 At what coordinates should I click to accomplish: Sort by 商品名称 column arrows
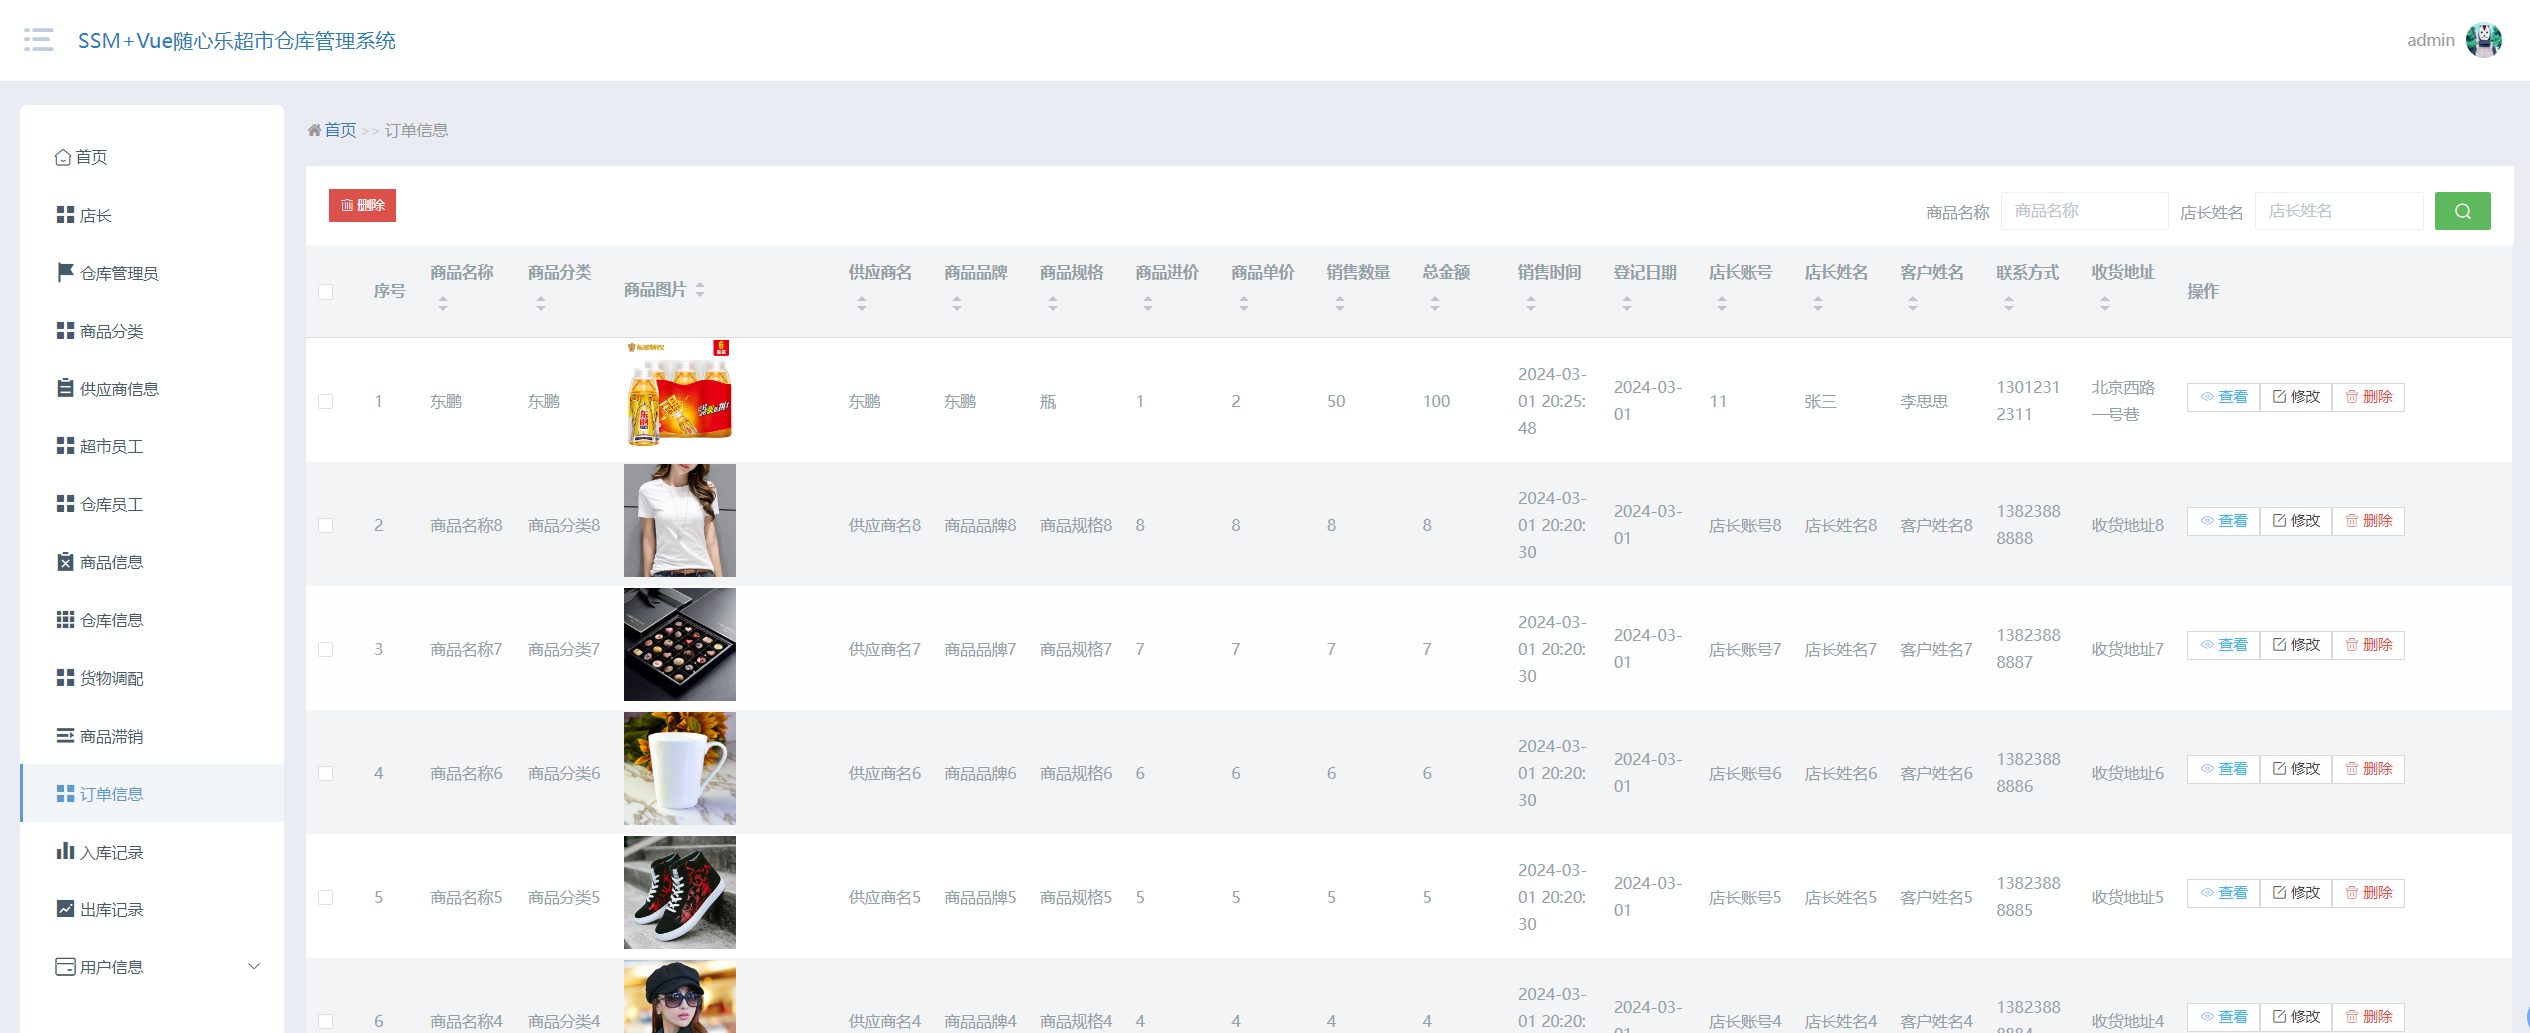coord(442,304)
